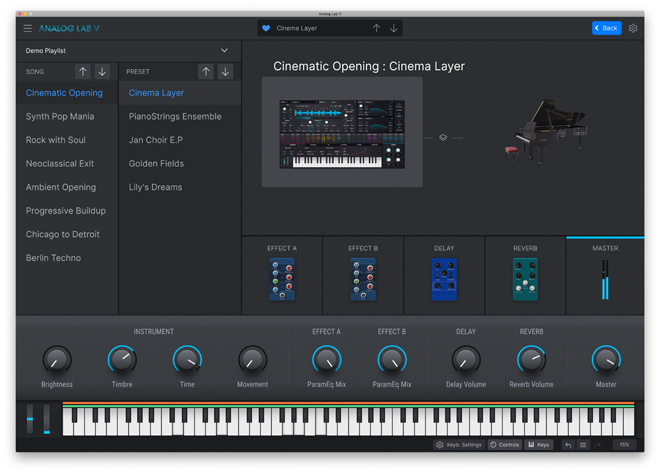The image size is (660, 473).
Task: Open the synthesizer instrument thumbnail
Action: pos(342,132)
